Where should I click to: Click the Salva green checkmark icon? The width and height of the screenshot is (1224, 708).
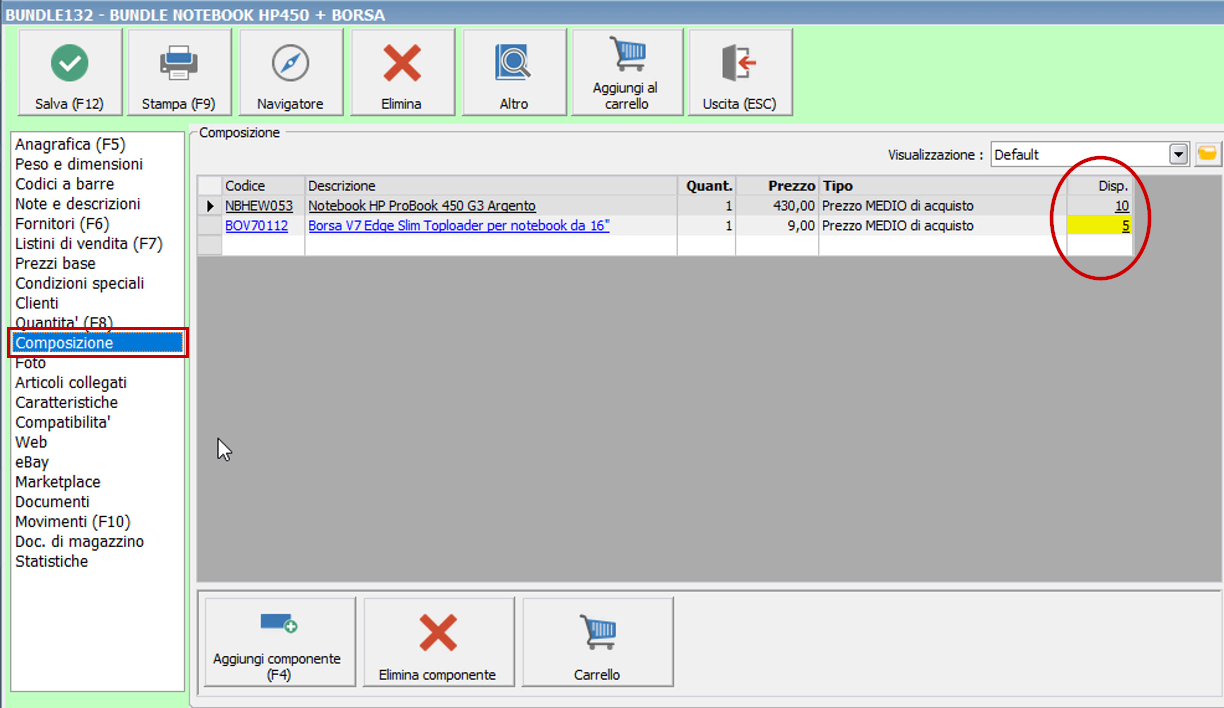click(x=69, y=64)
